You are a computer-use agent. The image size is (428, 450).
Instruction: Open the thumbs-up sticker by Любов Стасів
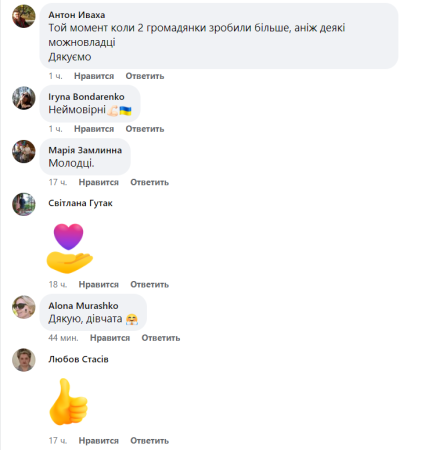(x=68, y=402)
